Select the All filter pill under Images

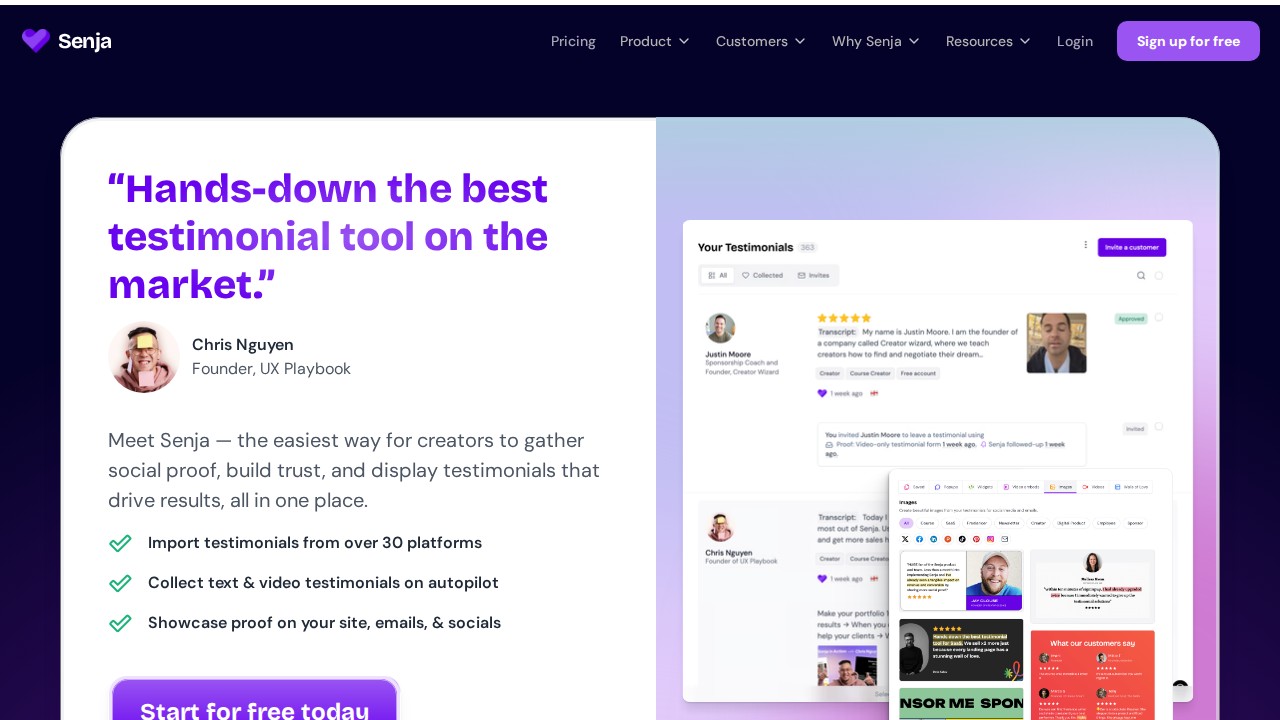tap(906, 523)
